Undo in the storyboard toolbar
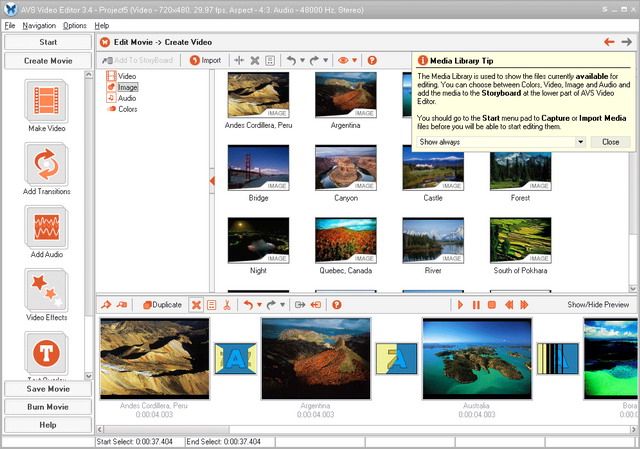640x449 pixels. [248, 305]
